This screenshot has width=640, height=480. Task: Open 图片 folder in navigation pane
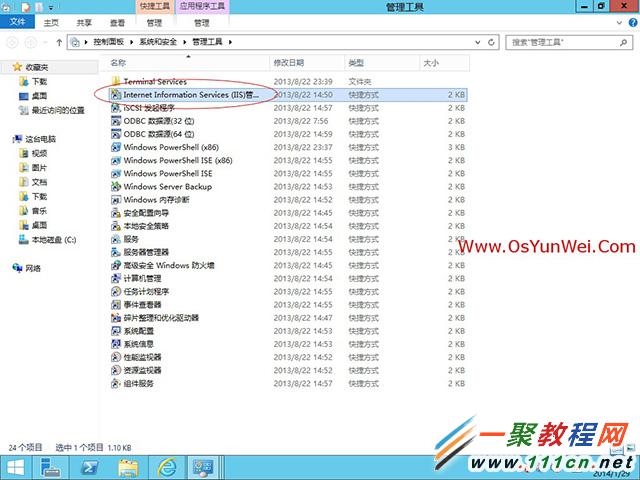[x=39, y=167]
